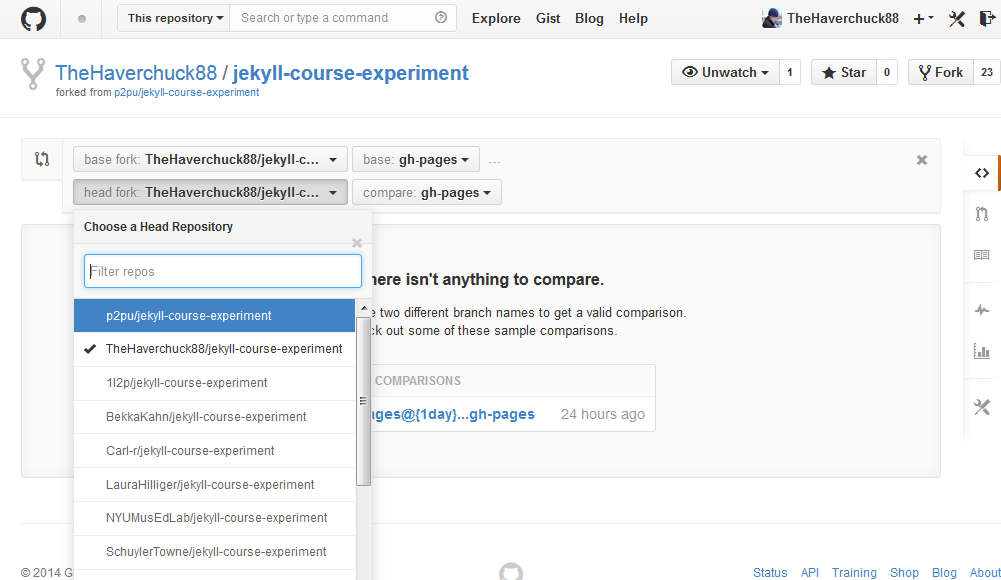Screen dimensions: 1001x580
Task: Choose BekkaKahn/jekyll-course-experiment from list
Action: (214, 417)
